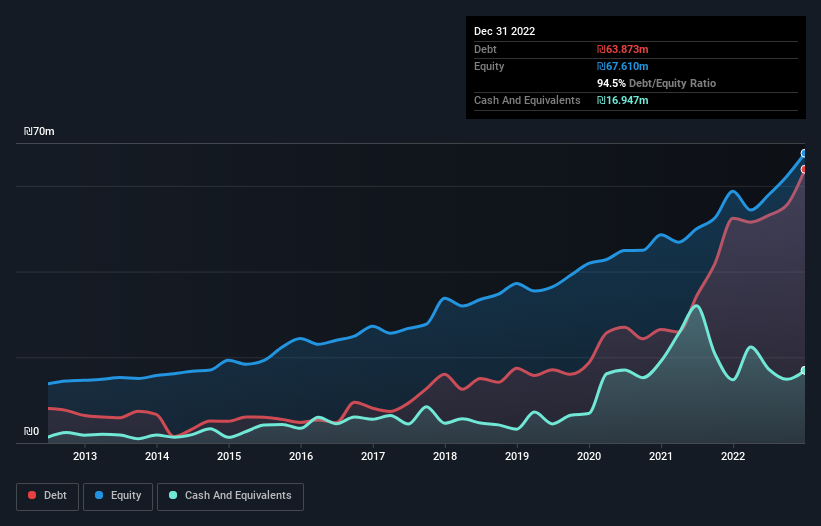
Task: Click the white-ringed Debt data point at Dec 2022
Action: pyautogui.click(x=804, y=169)
